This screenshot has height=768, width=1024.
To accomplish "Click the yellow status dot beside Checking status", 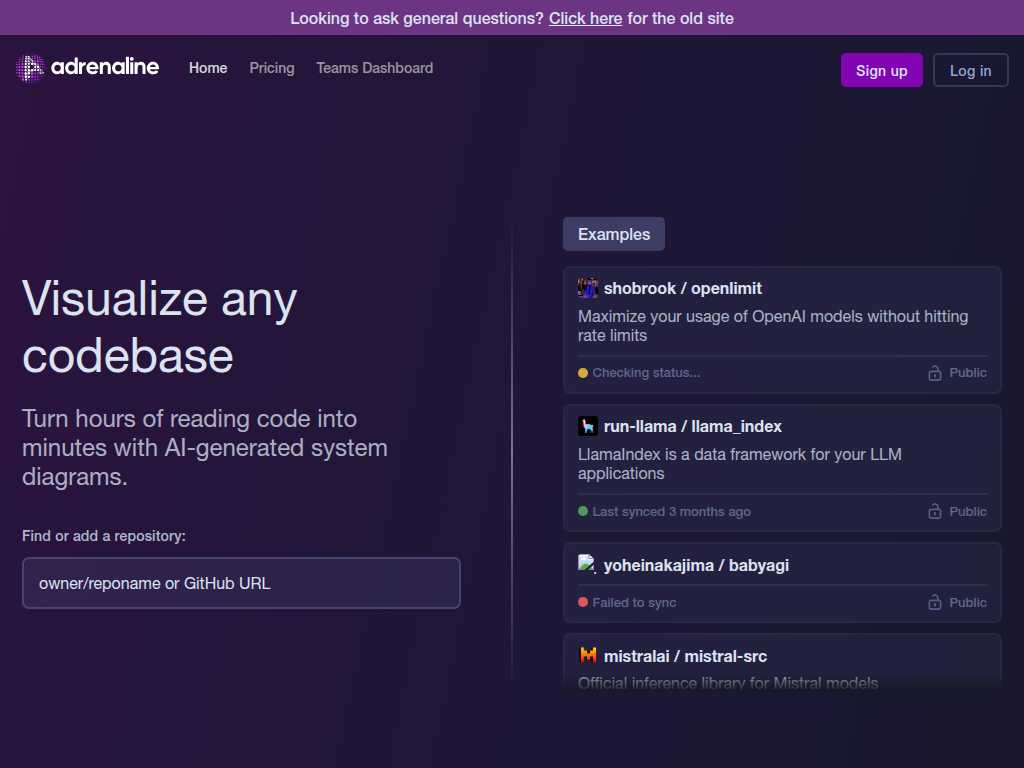I will pyautogui.click(x=583, y=373).
